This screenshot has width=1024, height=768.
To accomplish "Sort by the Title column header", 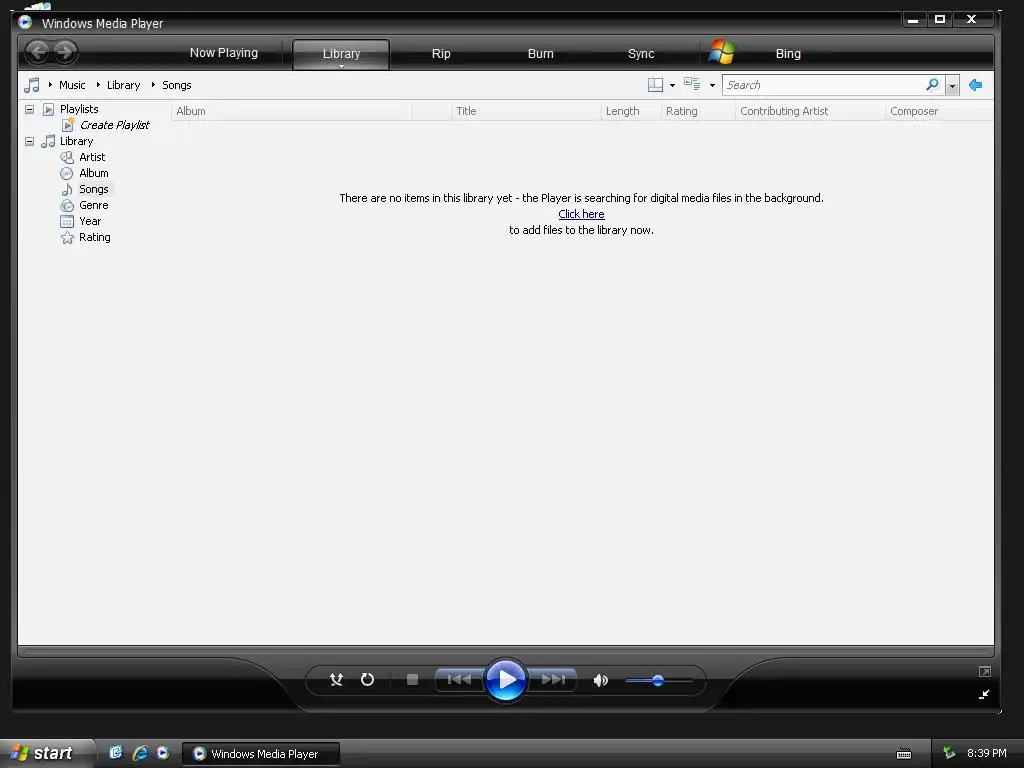I will 526,111.
